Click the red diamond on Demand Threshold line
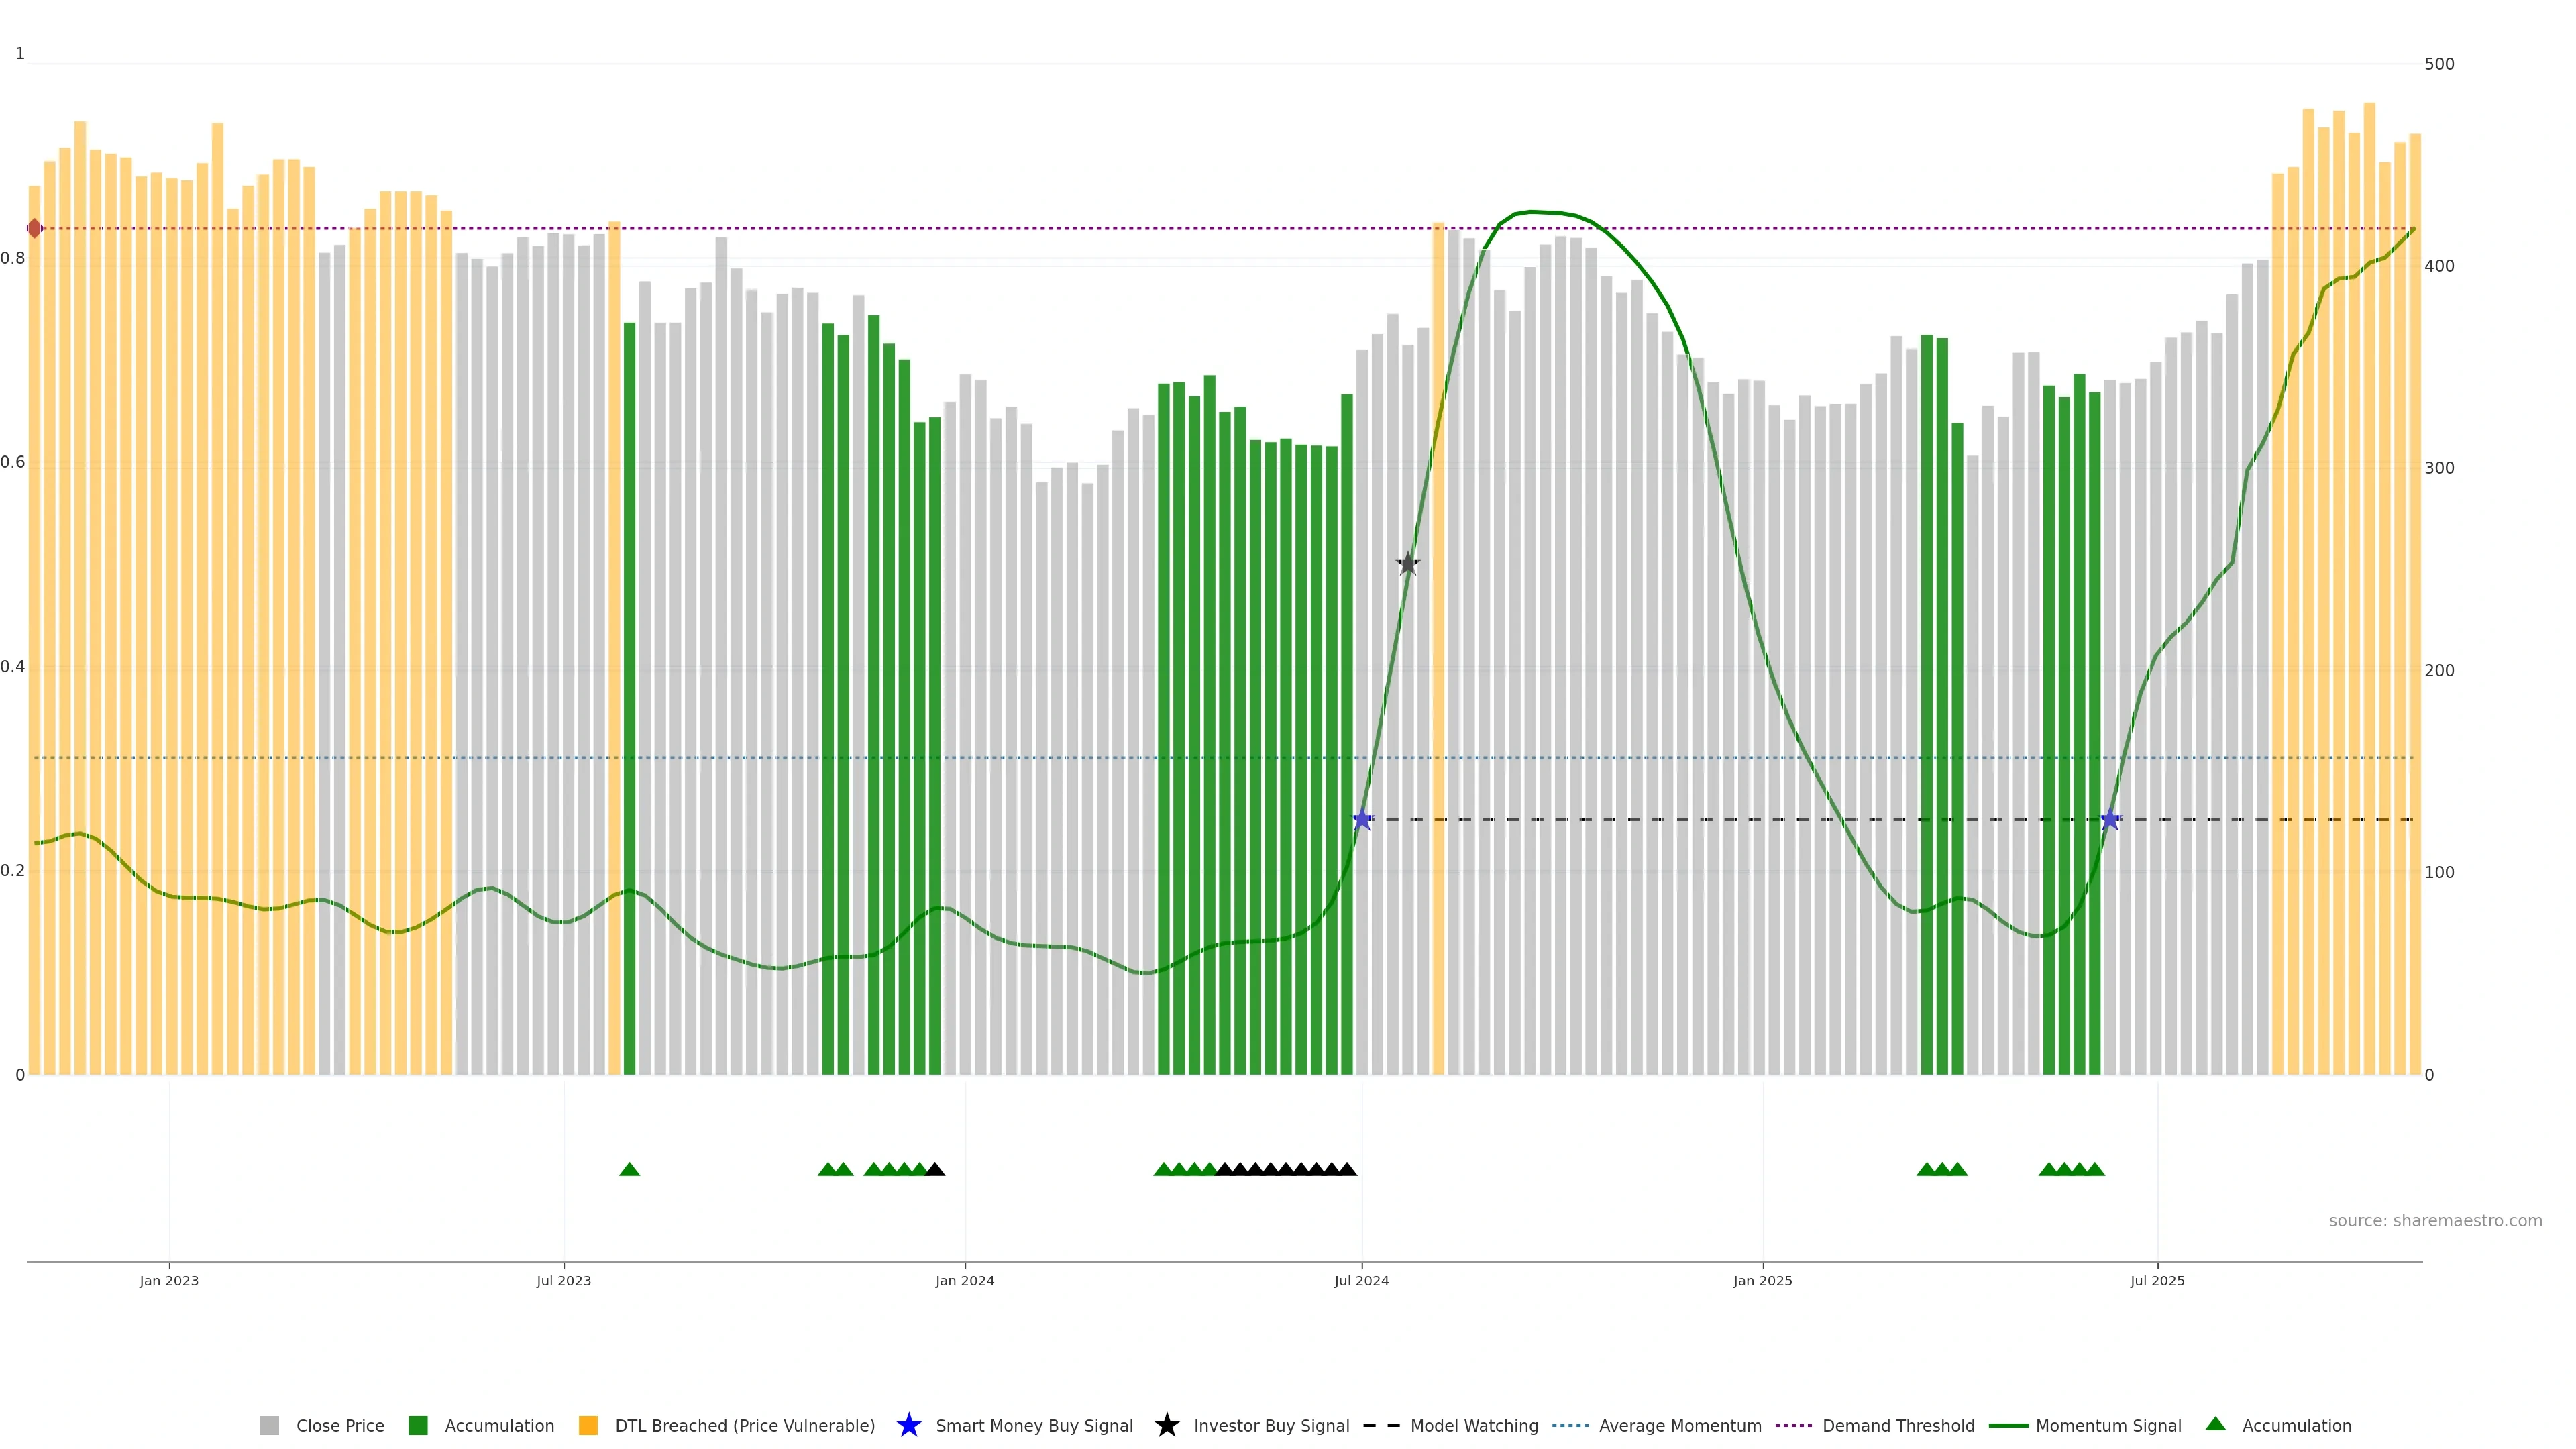Screen dimensions: 2576x1449 coord(35,228)
